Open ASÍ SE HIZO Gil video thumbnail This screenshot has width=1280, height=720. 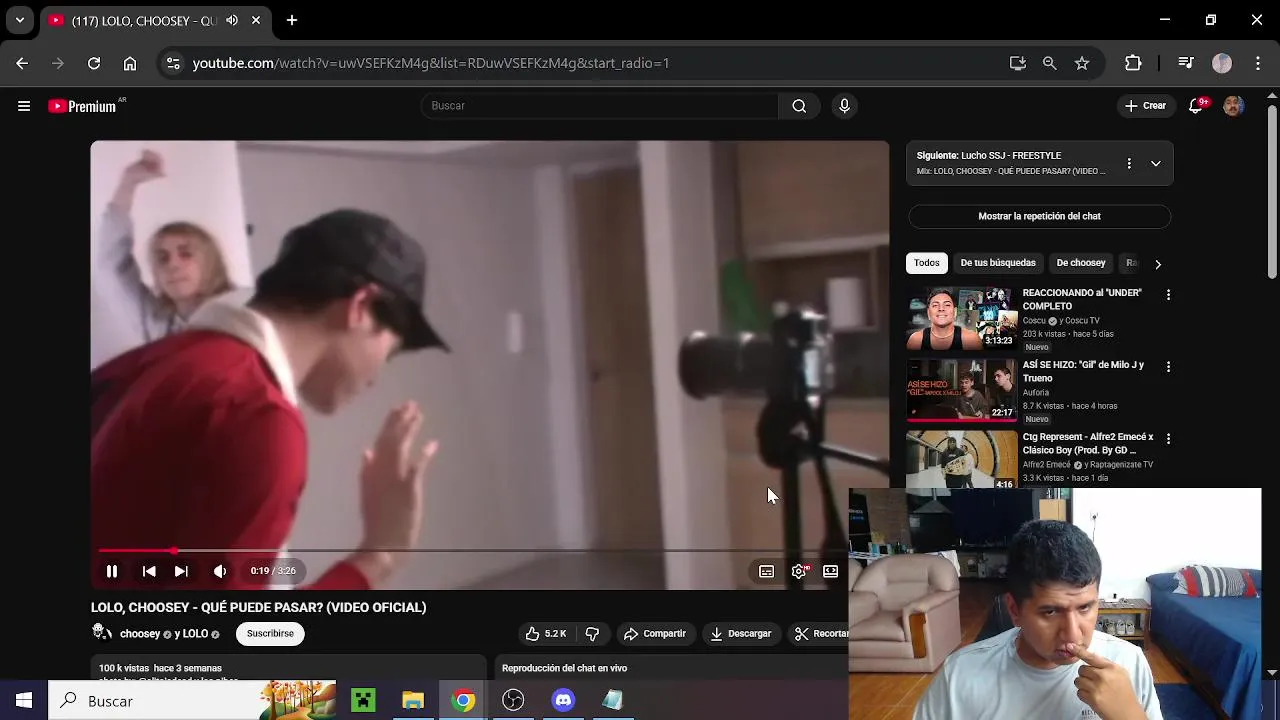(x=961, y=390)
